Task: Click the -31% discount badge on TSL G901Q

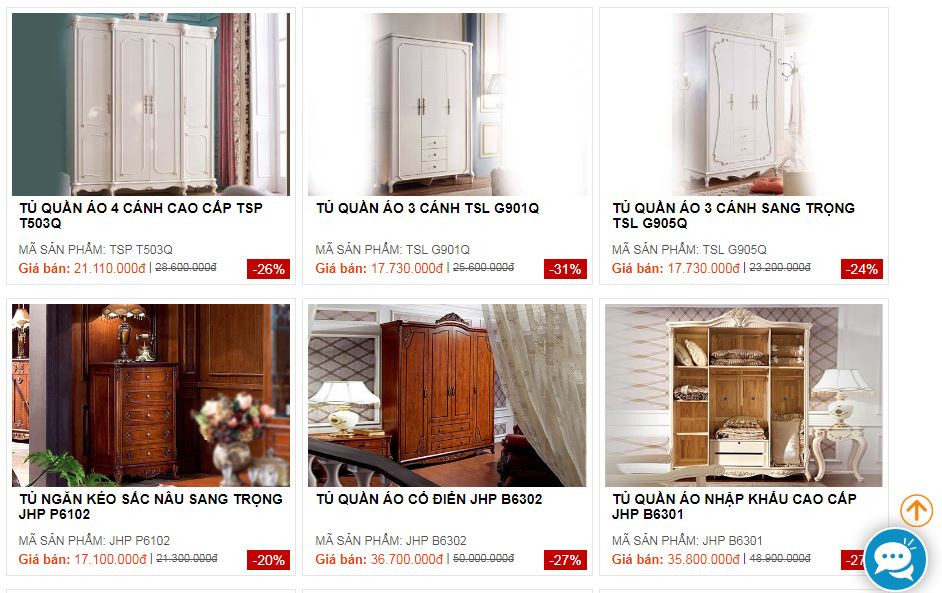Action: point(565,269)
